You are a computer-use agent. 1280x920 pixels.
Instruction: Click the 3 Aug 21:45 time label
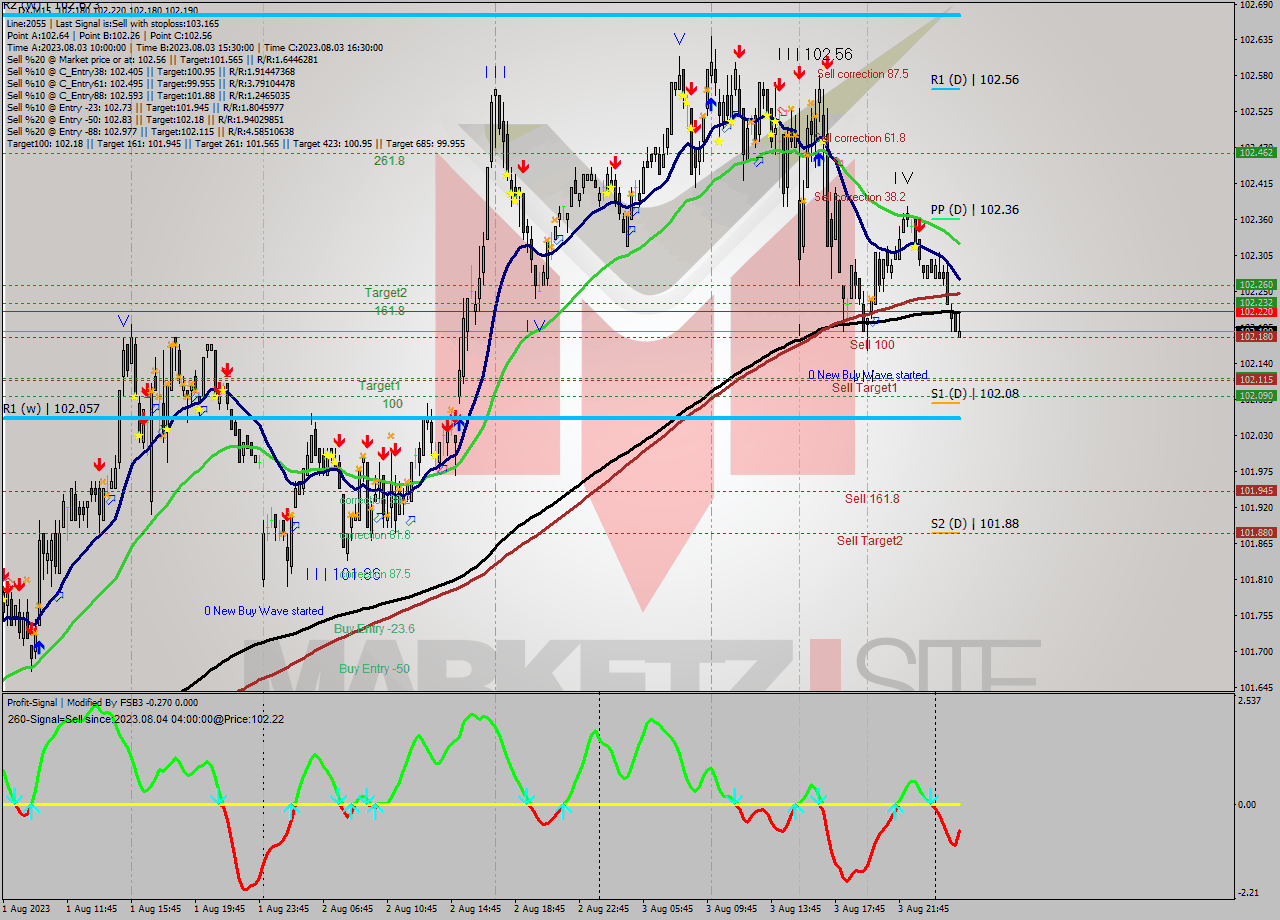(924, 909)
